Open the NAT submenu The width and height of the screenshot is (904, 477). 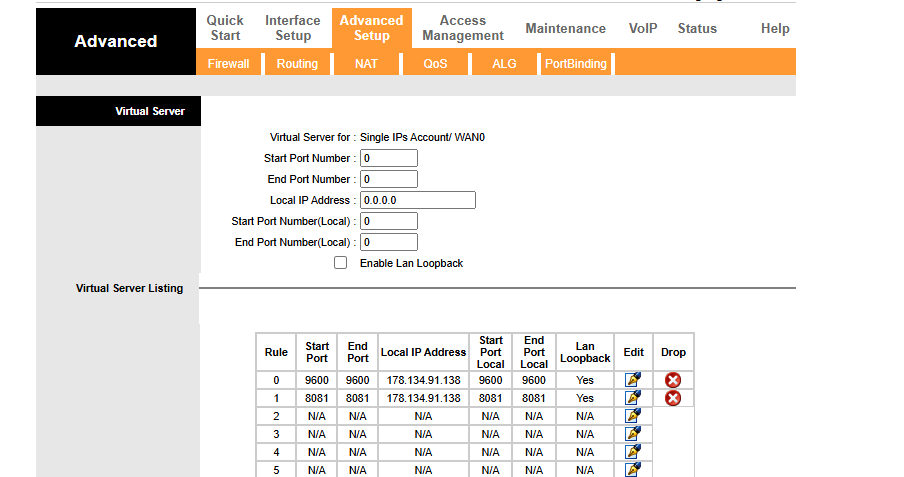click(x=366, y=64)
